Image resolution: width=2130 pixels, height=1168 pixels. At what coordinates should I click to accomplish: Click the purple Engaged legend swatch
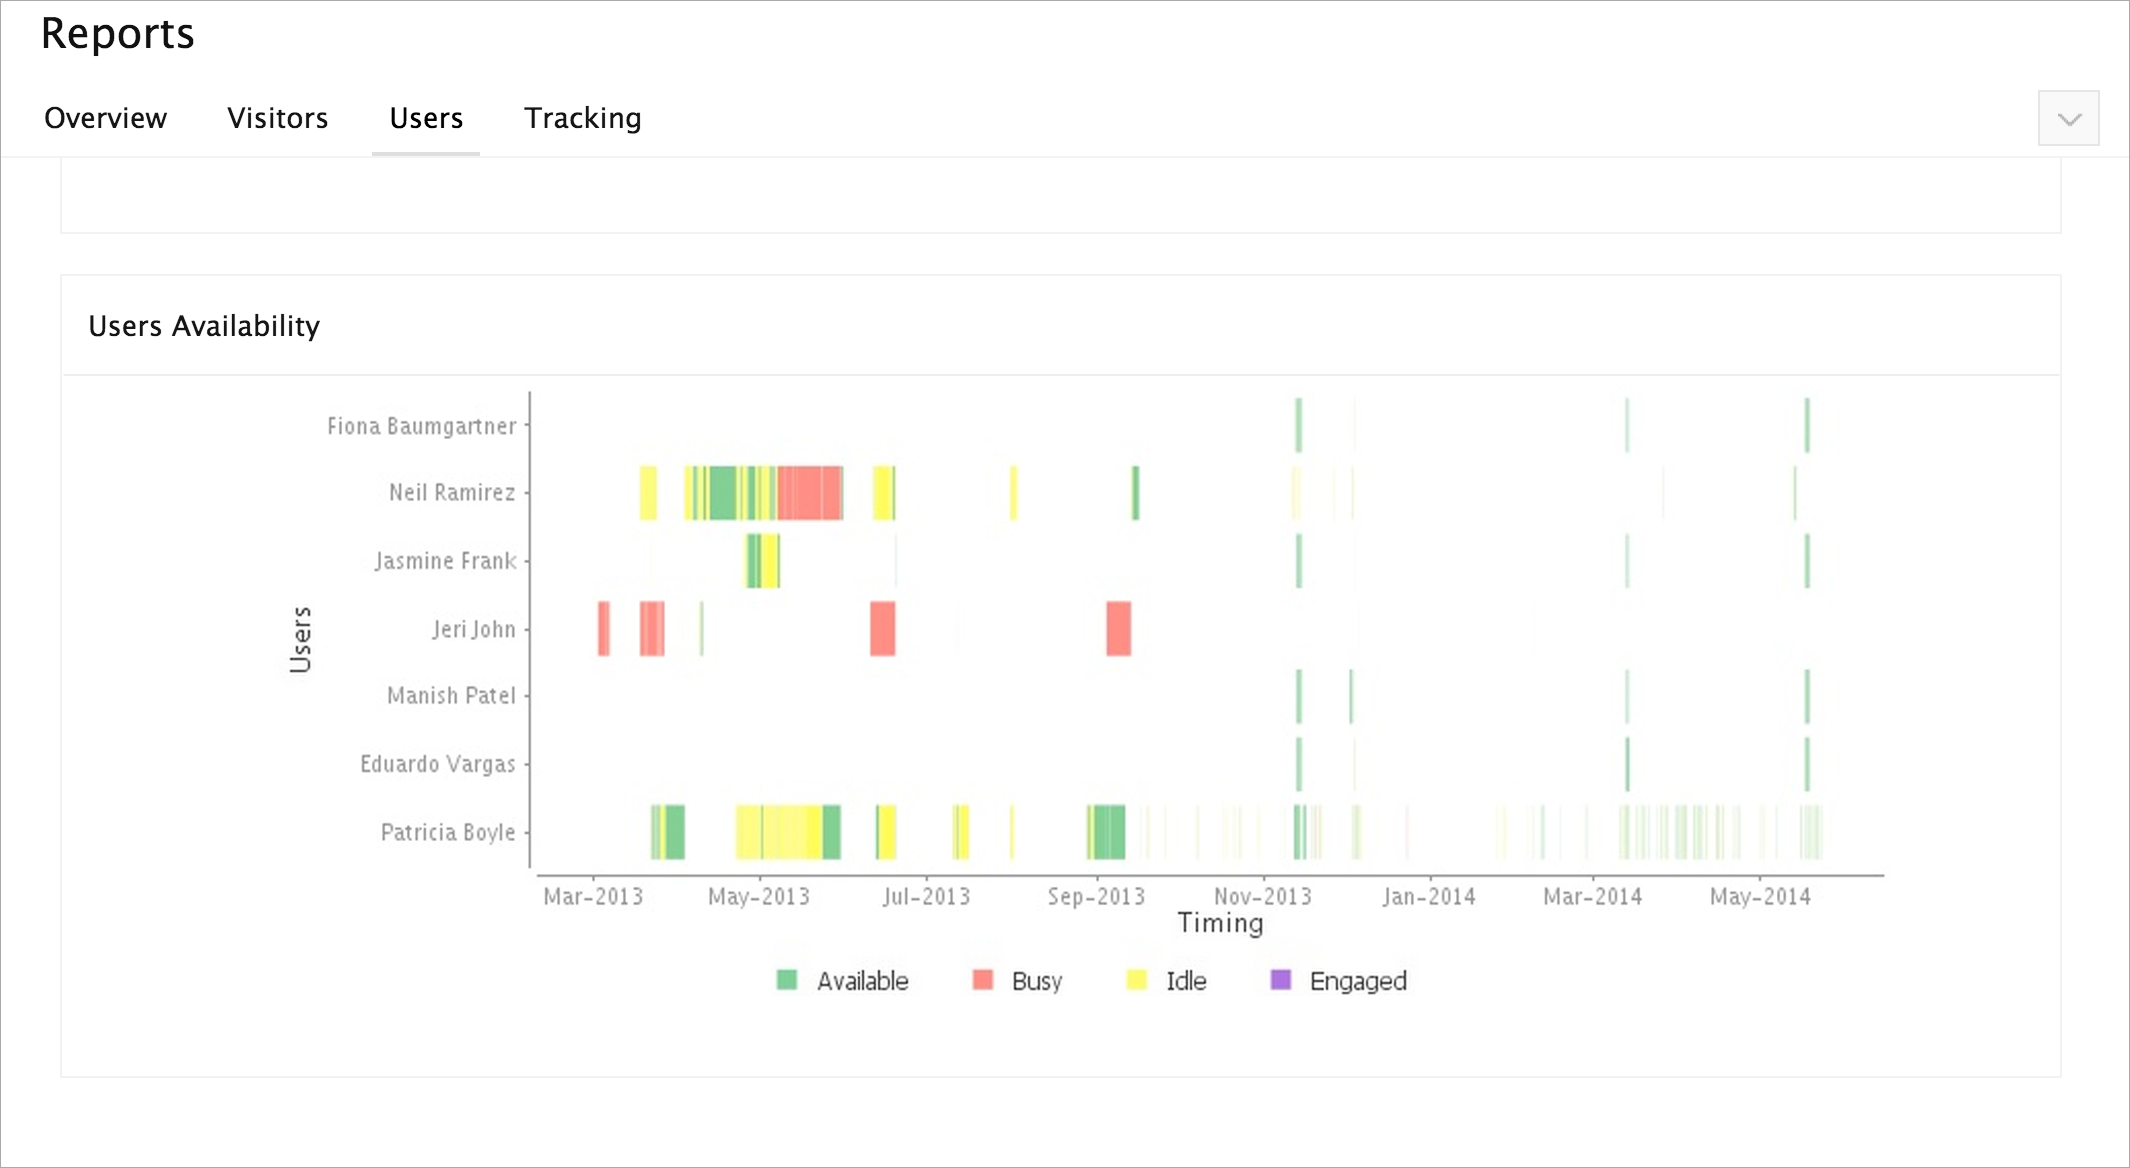pos(1281,980)
